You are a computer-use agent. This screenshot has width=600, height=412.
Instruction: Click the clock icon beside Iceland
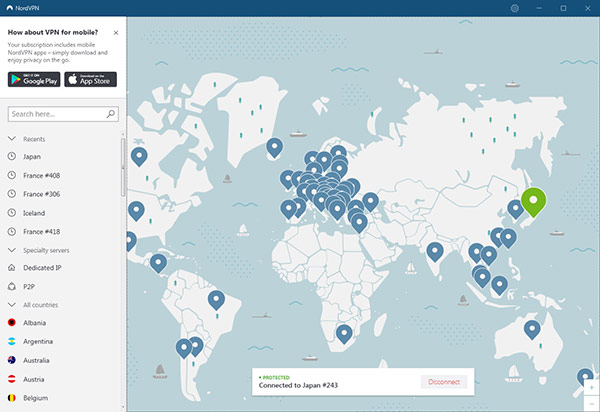[x=12, y=213]
